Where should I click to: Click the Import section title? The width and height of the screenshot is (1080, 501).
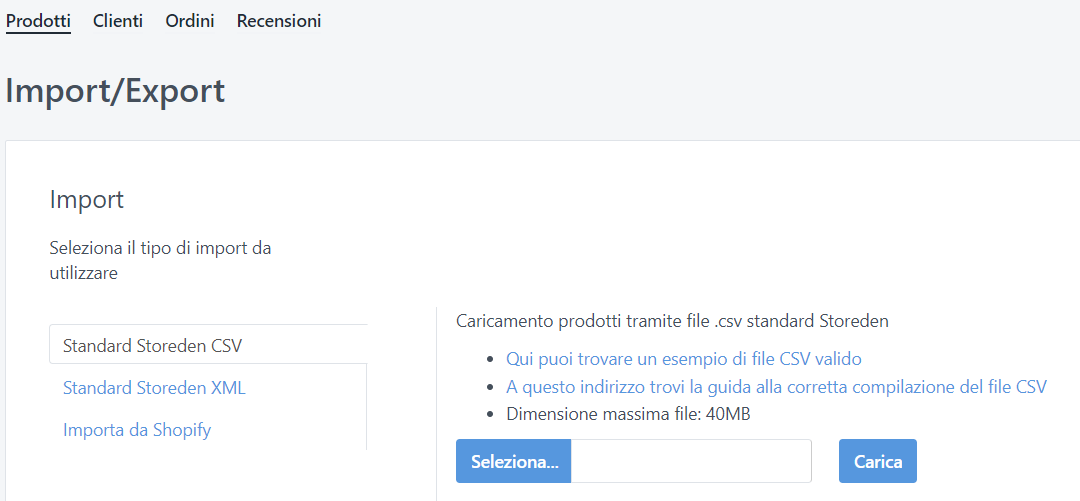tap(87, 199)
